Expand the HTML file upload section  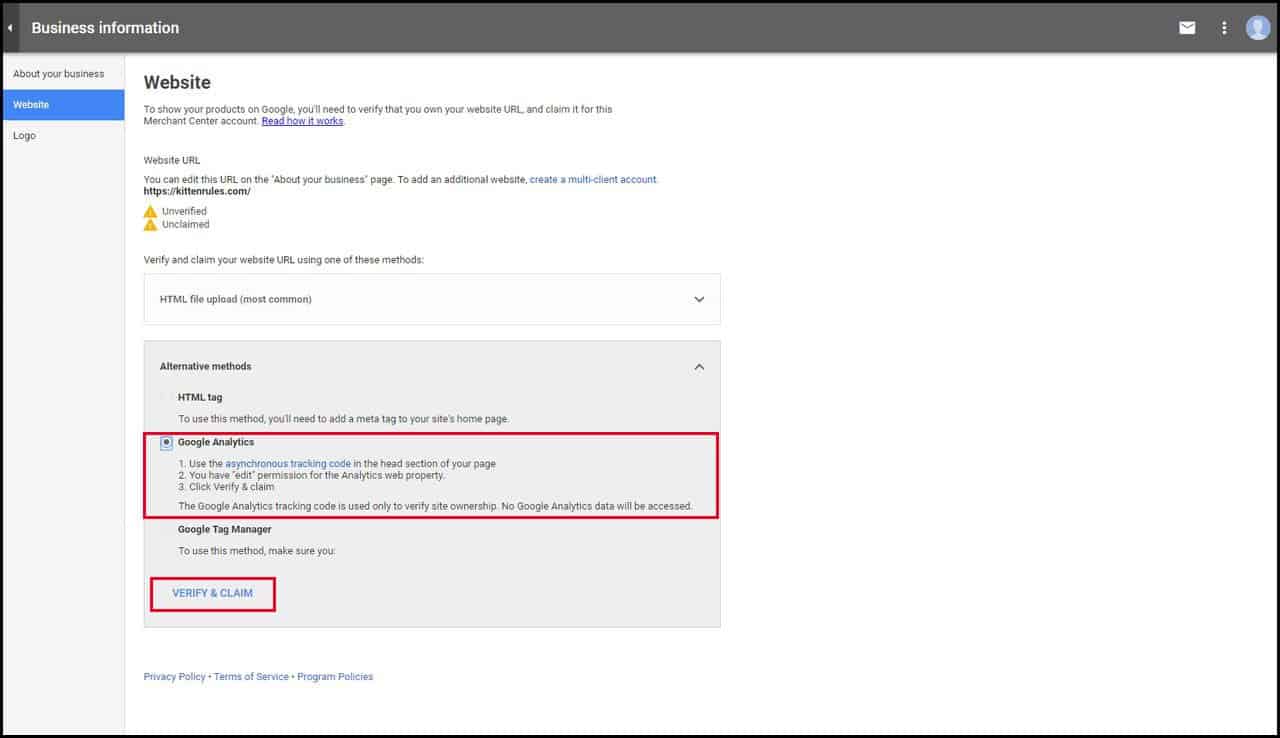(699, 299)
